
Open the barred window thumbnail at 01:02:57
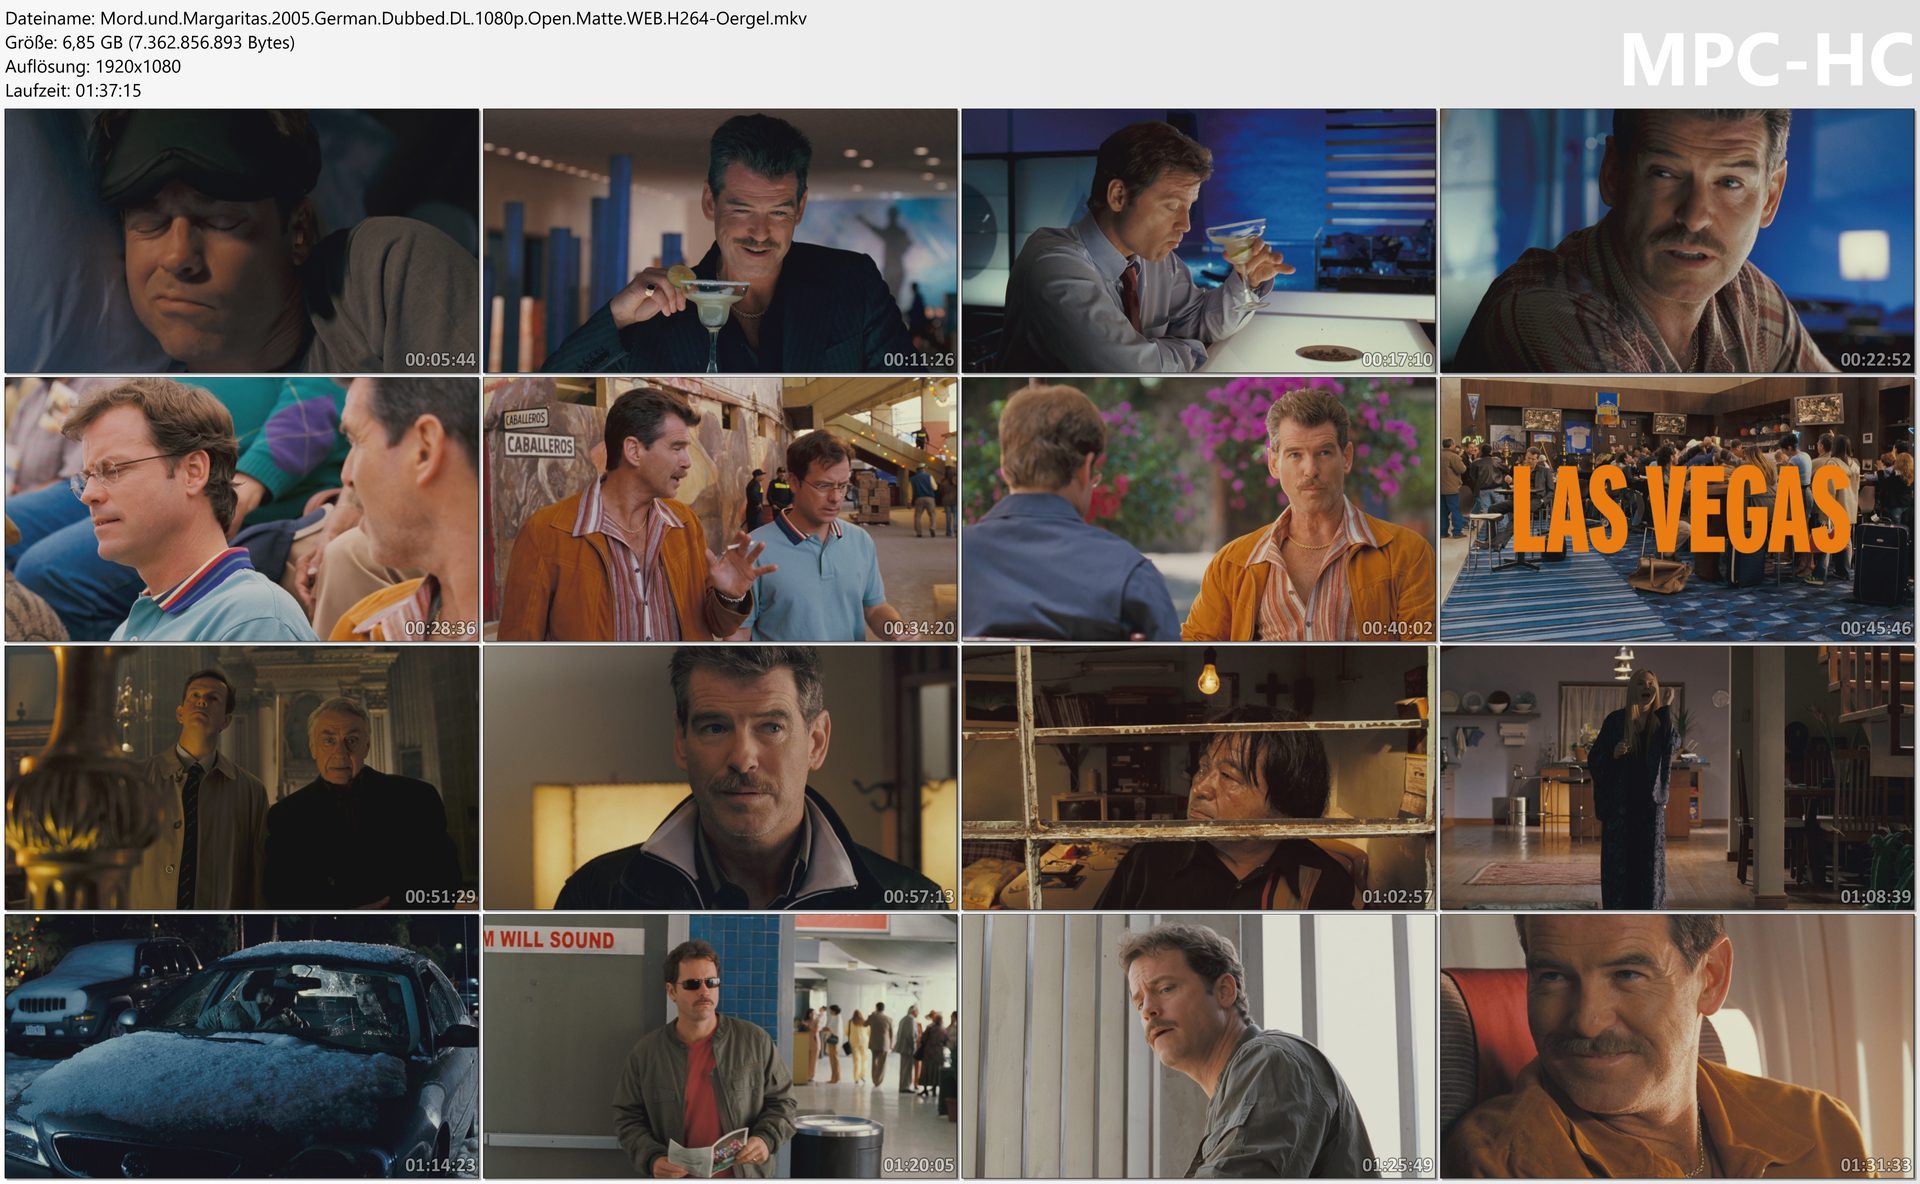coord(1198,777)
